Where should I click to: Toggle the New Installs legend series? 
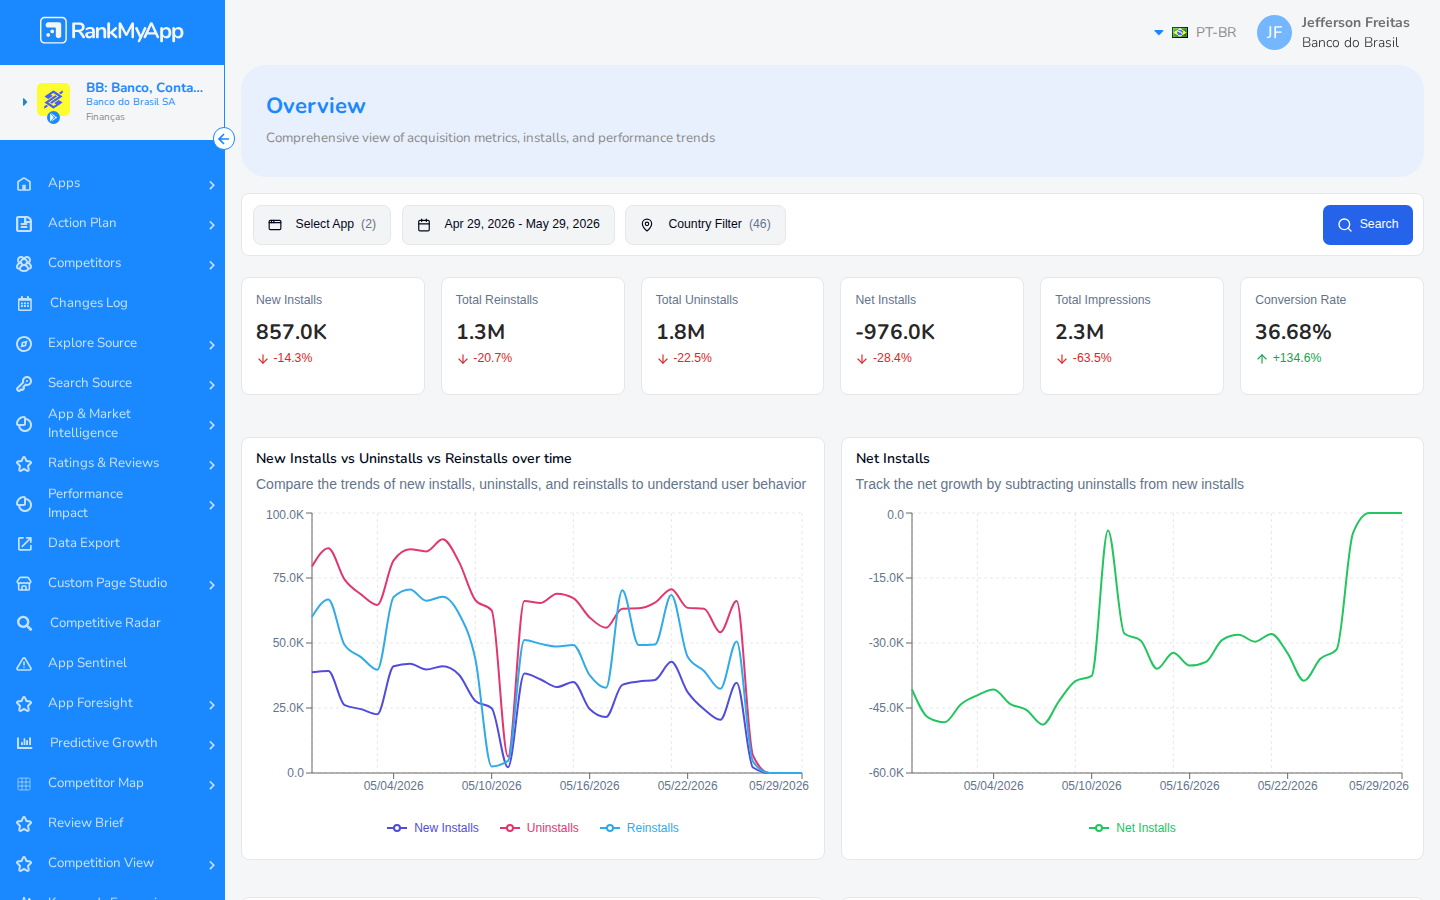433,828
